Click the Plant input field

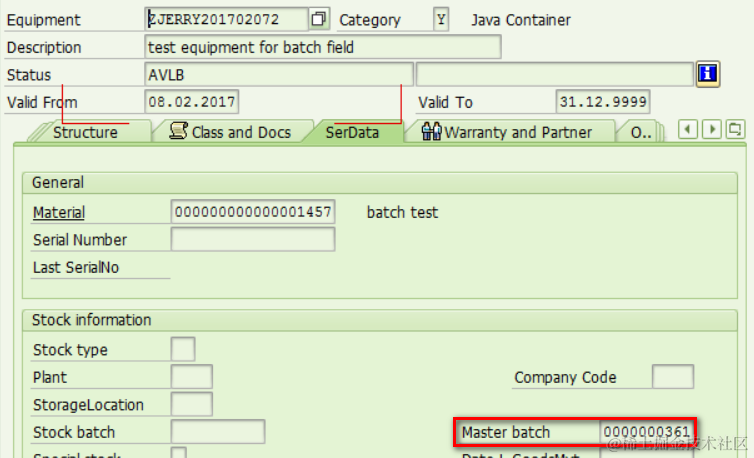(x=191, y=377)
